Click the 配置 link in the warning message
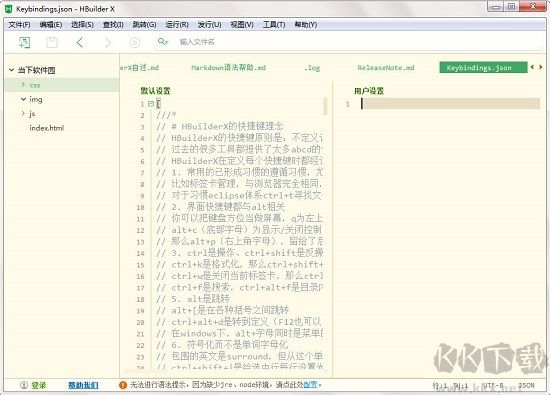 click(310, 385)
